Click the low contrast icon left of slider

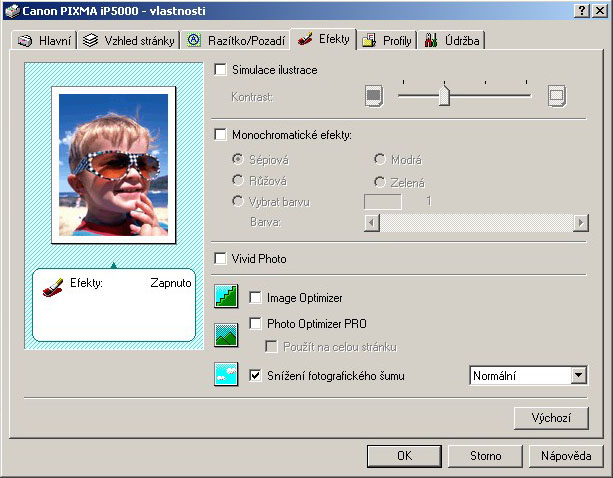373,96
